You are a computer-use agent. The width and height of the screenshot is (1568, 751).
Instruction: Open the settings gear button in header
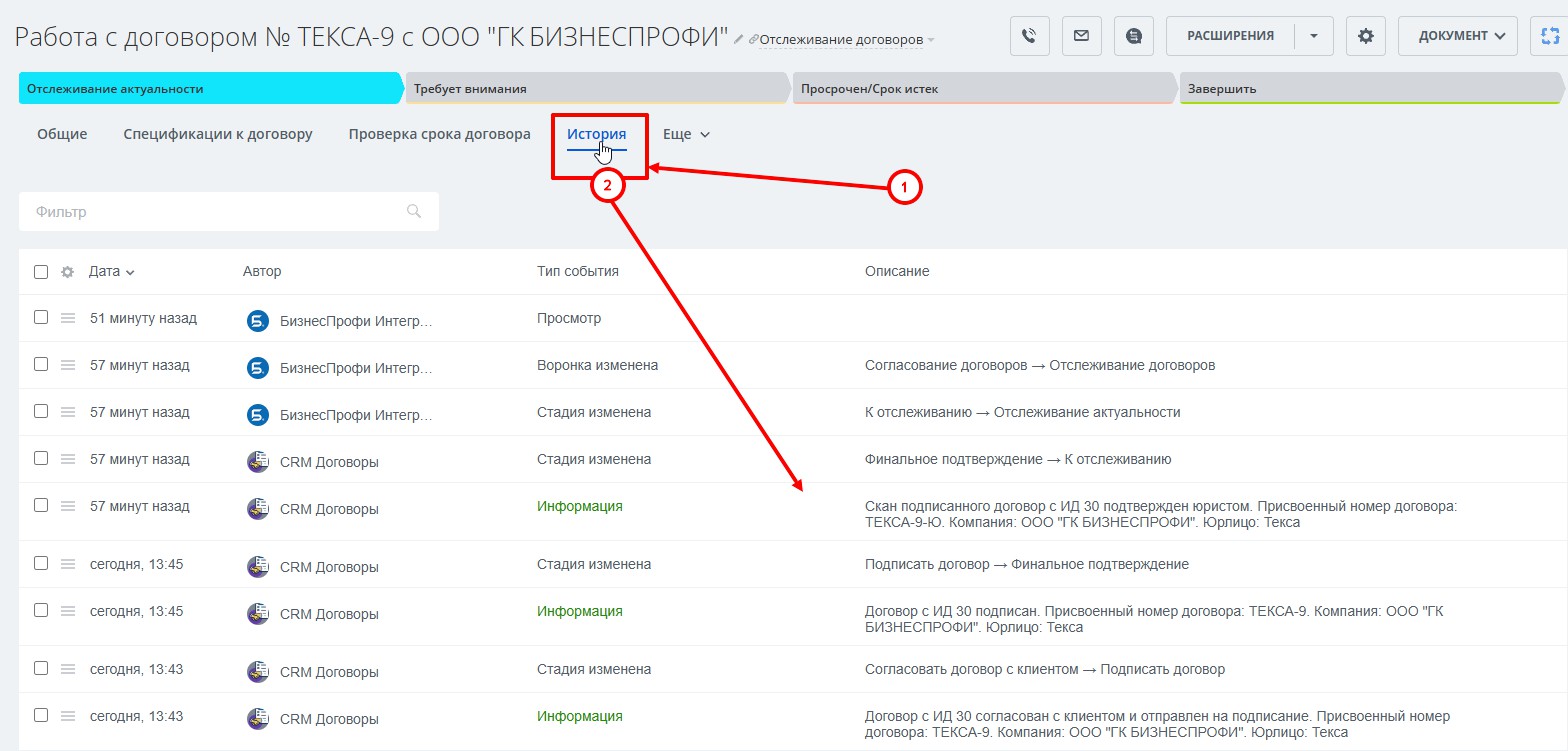click(x=1365, y=36)
